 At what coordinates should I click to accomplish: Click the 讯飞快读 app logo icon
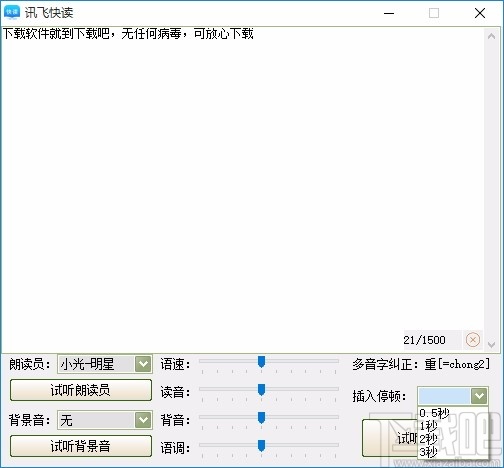pyautogui.click(x=12, y=12)
